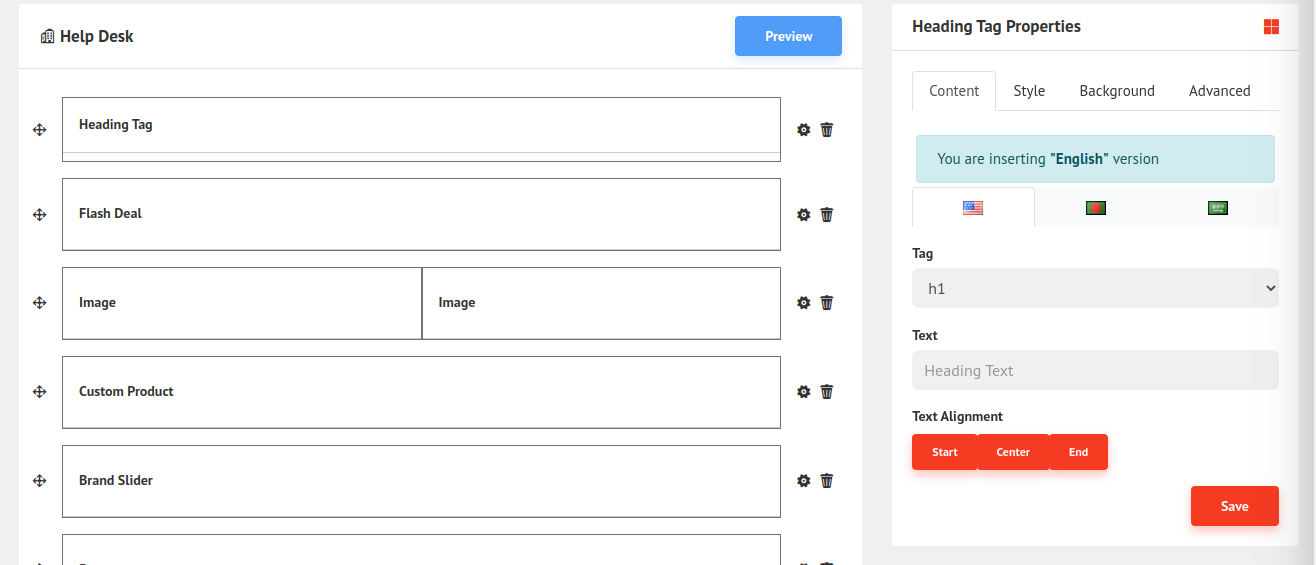Open settings gear for Image row

pos(803,303)
